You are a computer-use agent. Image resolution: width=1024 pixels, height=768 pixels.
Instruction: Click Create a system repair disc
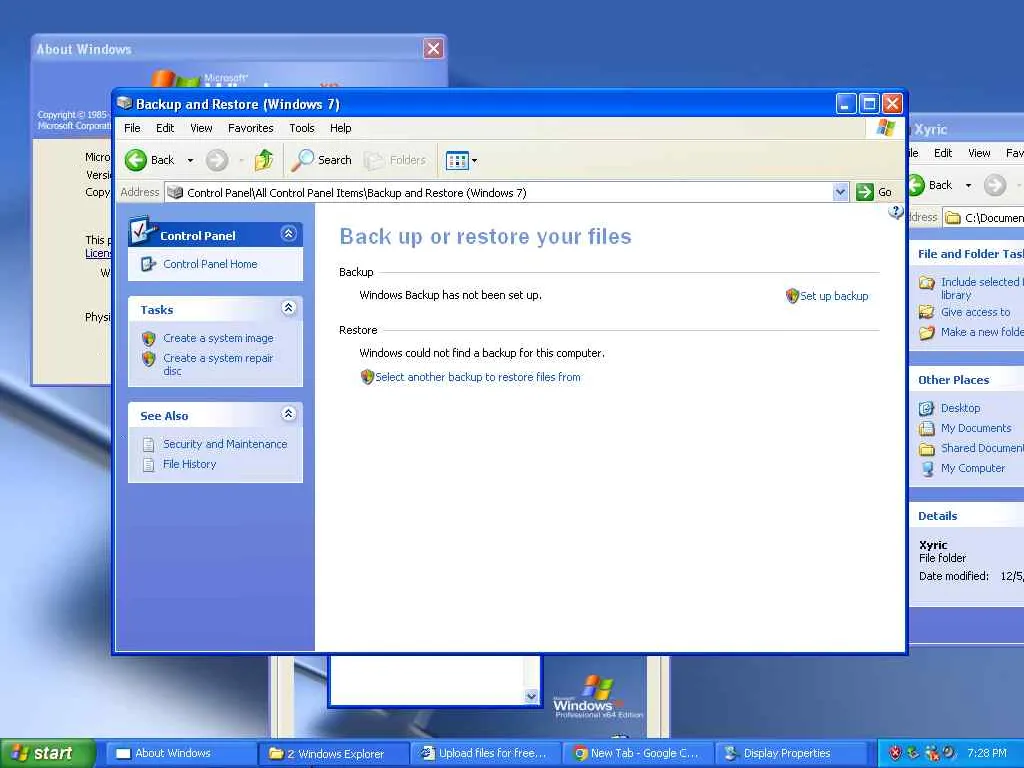[x=218, y=364]
